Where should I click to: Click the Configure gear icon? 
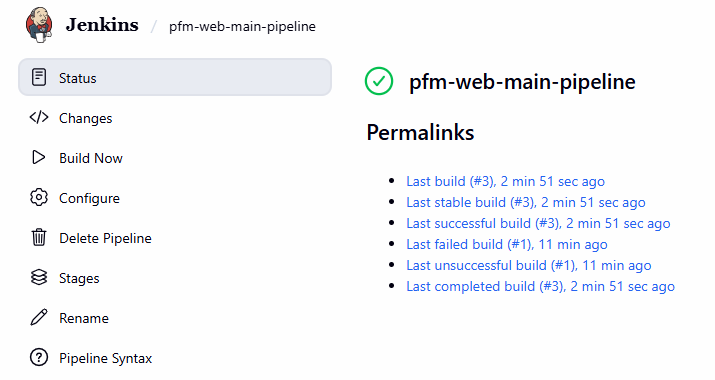[39, 198]
